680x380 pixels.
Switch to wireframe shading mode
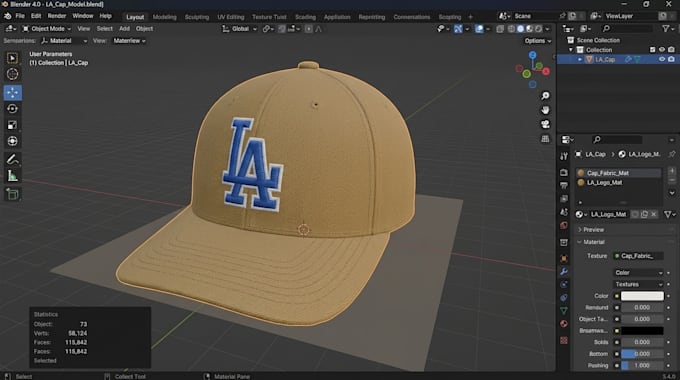tap(512, 29)
